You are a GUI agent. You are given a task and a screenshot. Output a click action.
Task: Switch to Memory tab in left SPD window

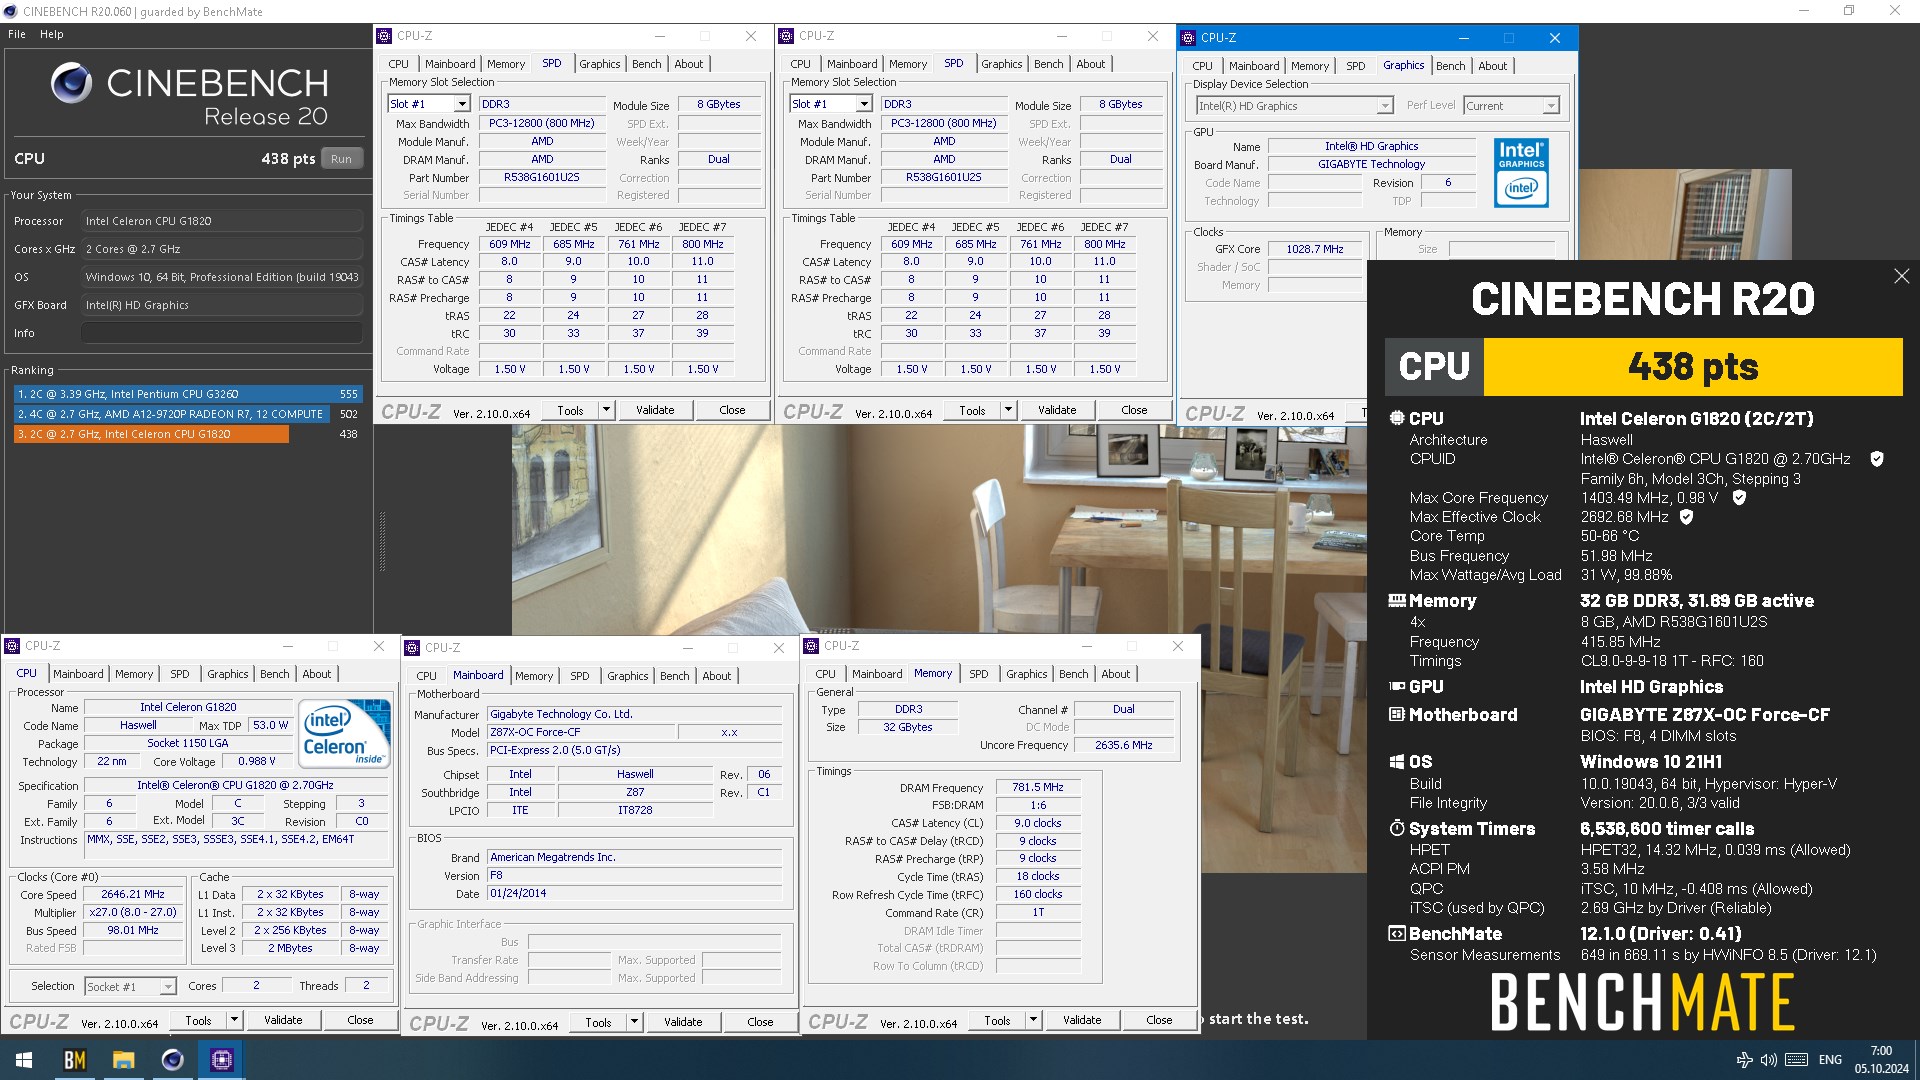coord(506,64)
